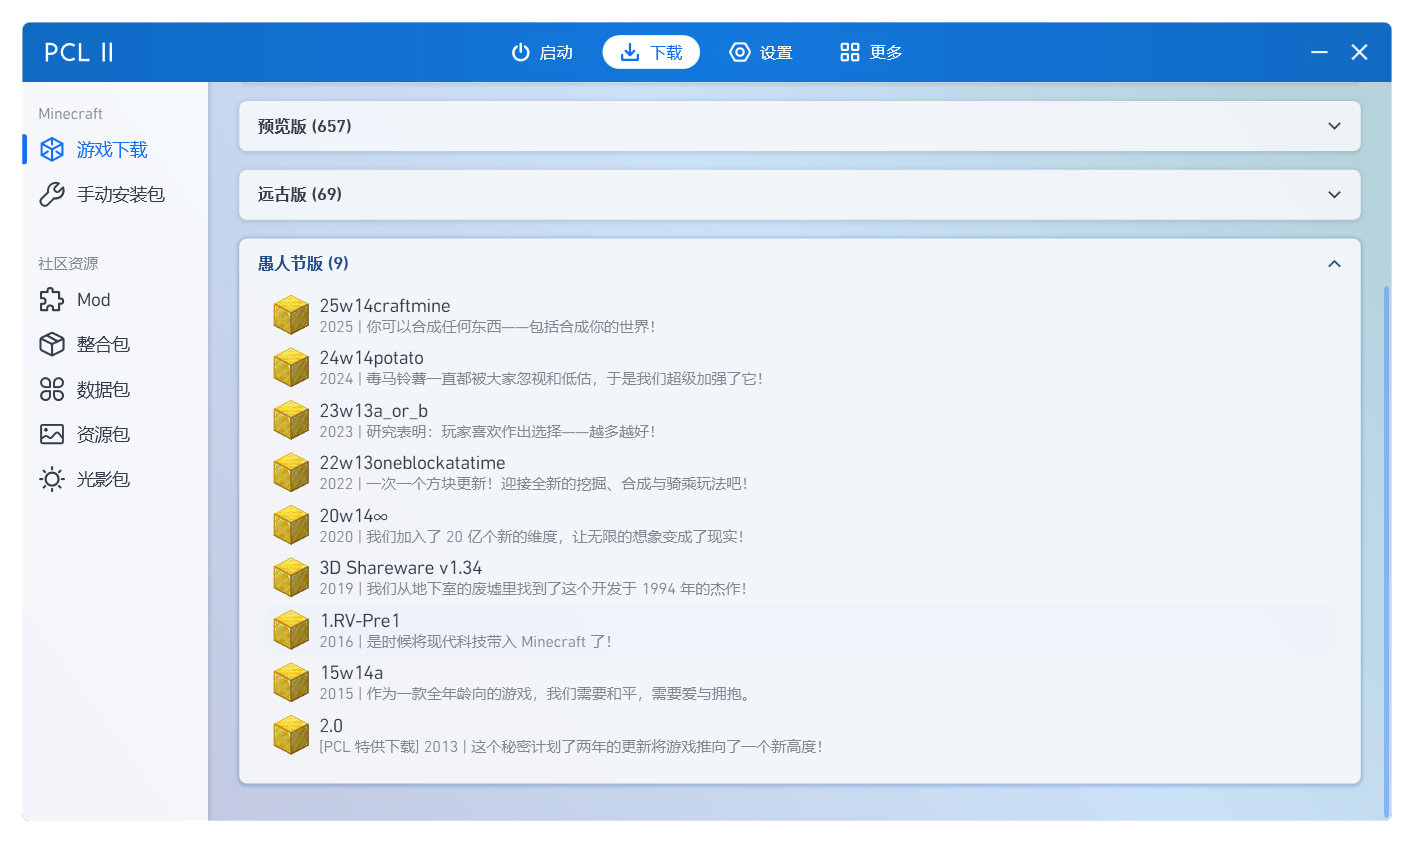
Task: Open the 设置 settings tab
Action: pyautogui.click(x=761, y=52)
